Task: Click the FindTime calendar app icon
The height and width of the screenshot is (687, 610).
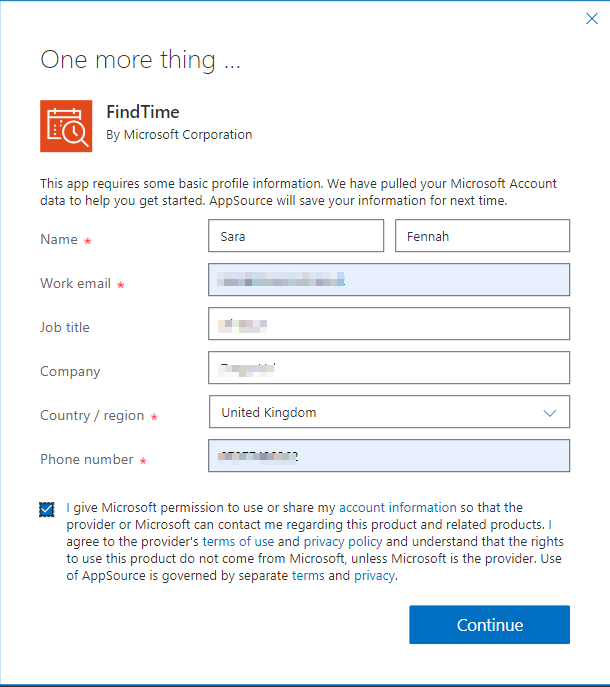Action: point(66,126)
